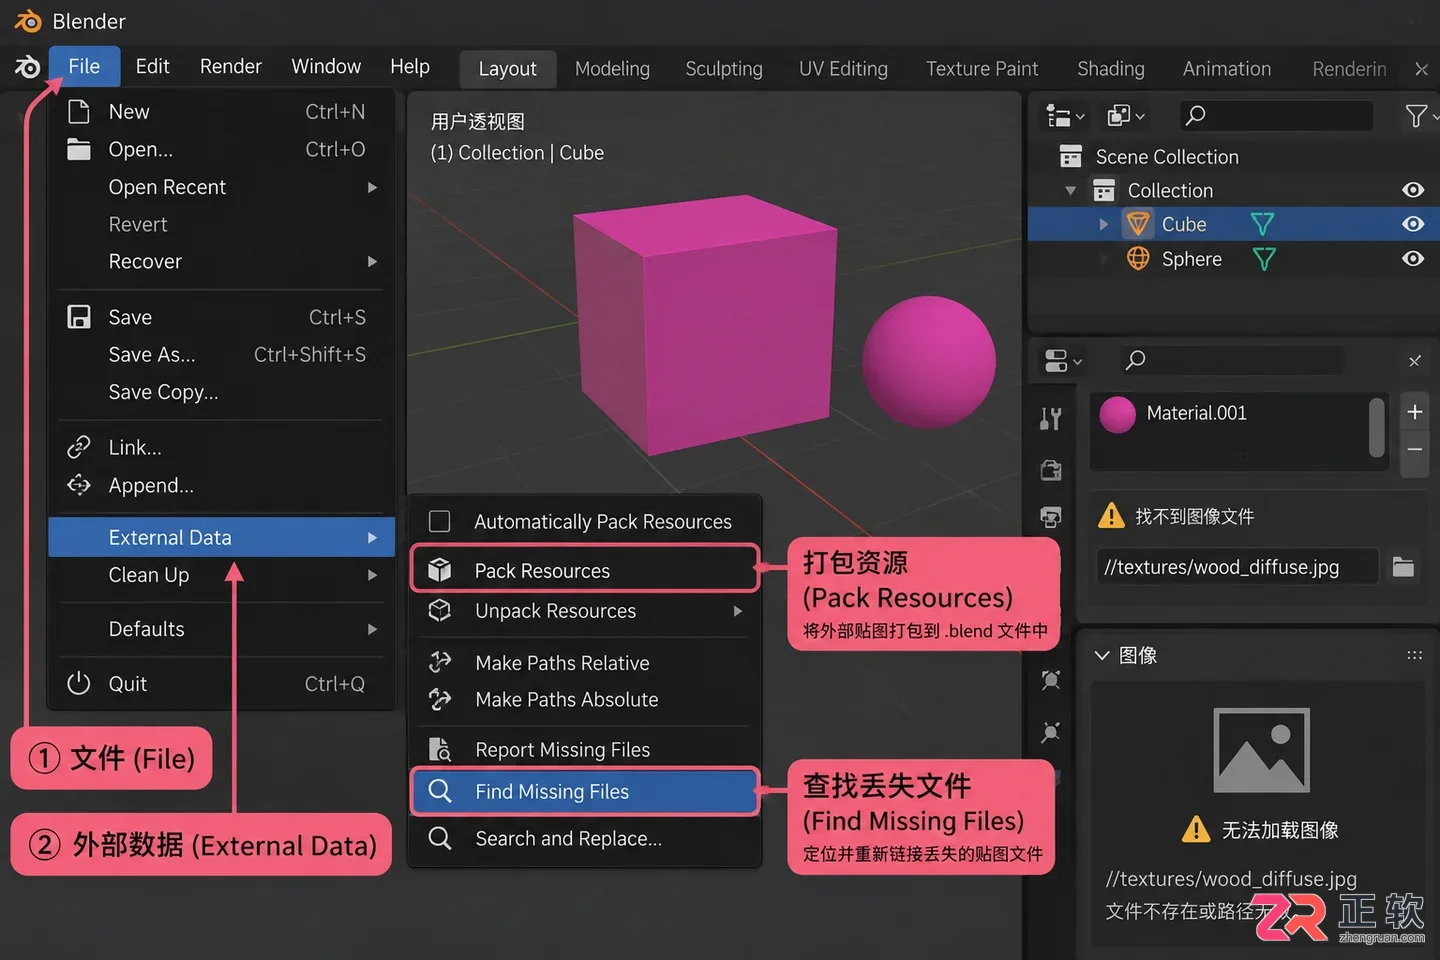Click the Link chain icon in File menu
Image resolution: width=1440 pixels, height=960 pixels.
[79, 447]
